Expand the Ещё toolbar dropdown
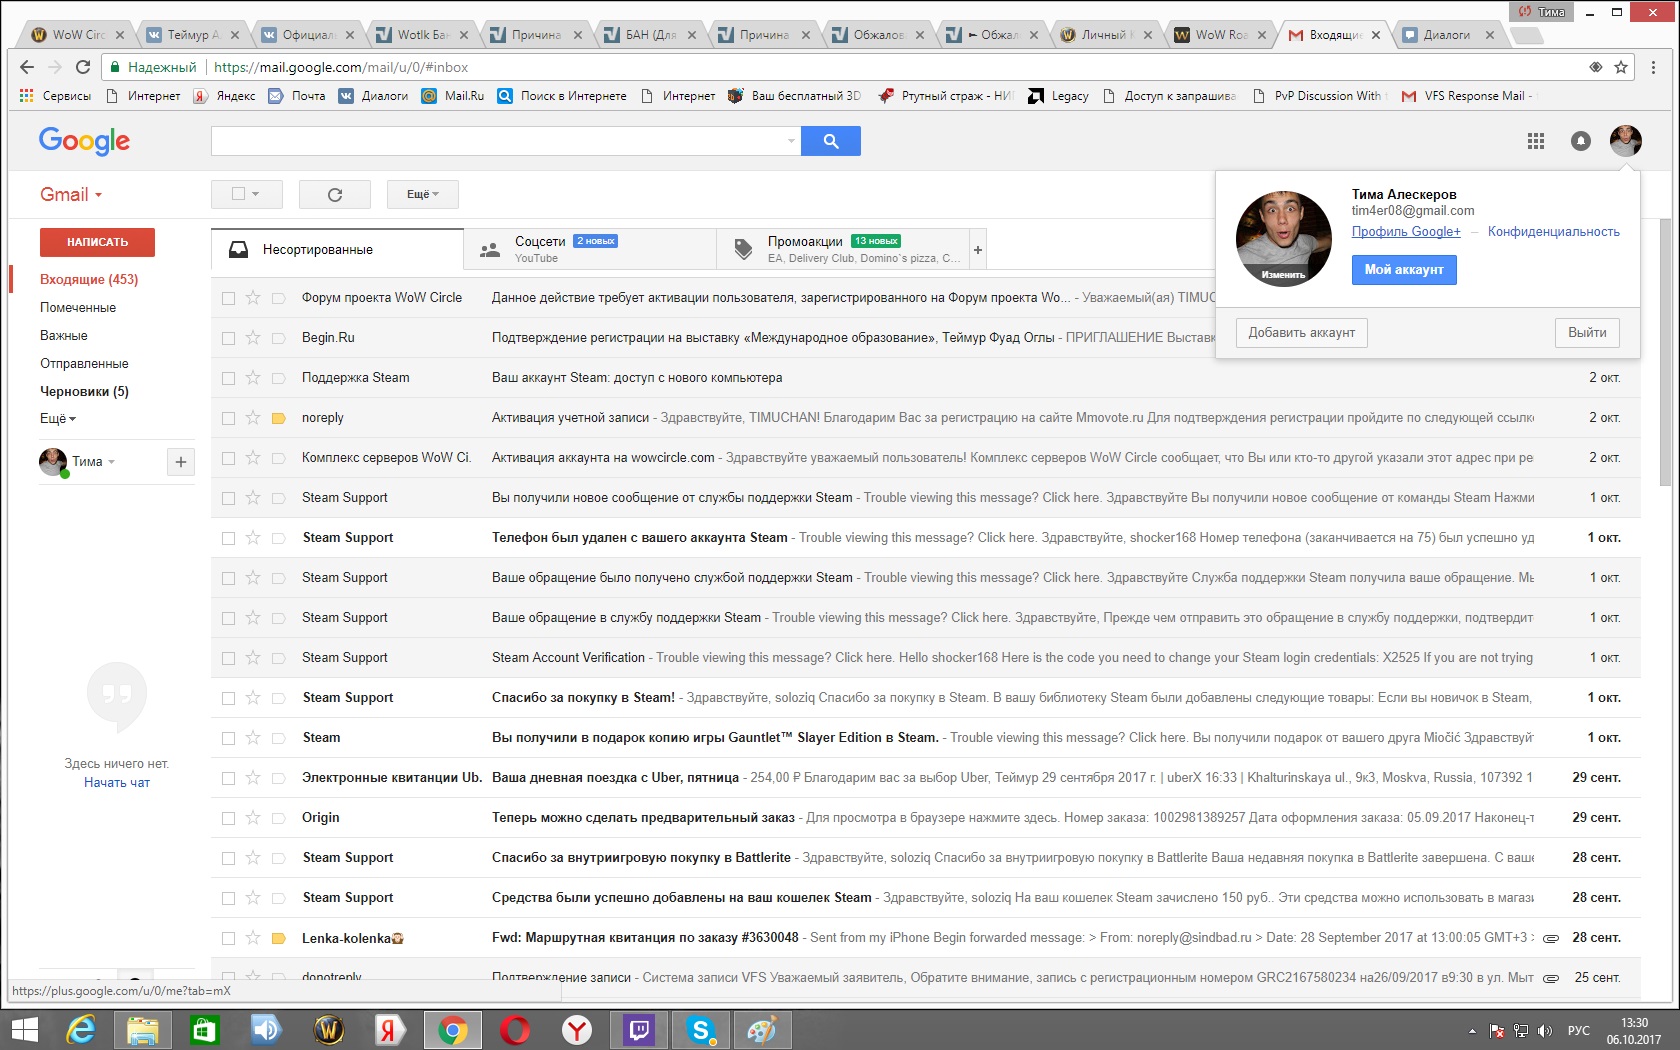The width and height of the screenshot is (1680, 1050). tap(422, 194)
